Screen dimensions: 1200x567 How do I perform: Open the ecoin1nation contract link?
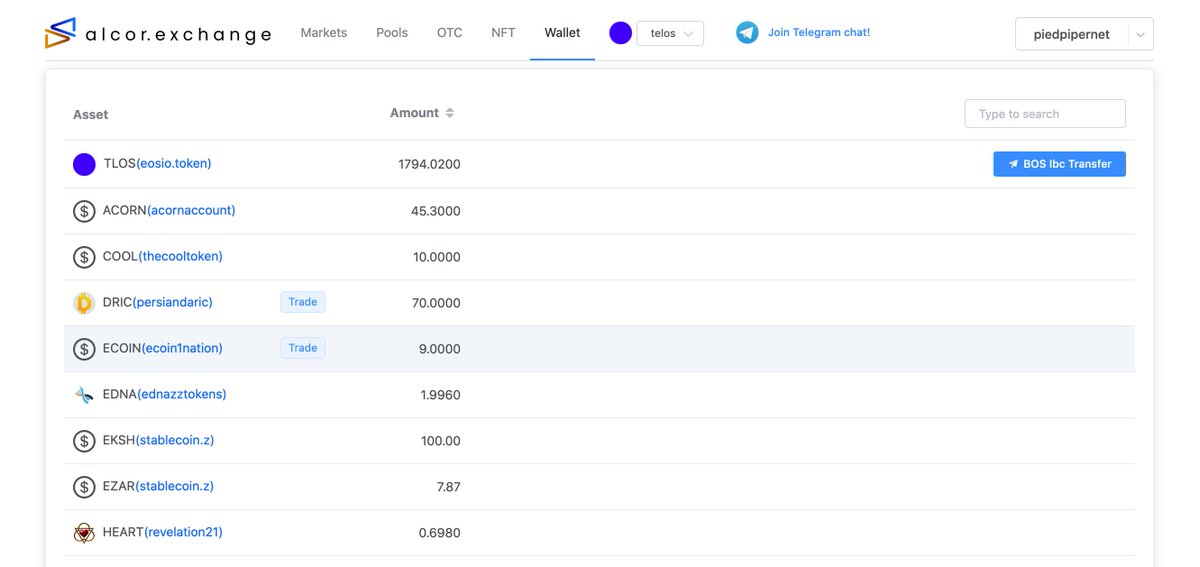pos(182,348)
